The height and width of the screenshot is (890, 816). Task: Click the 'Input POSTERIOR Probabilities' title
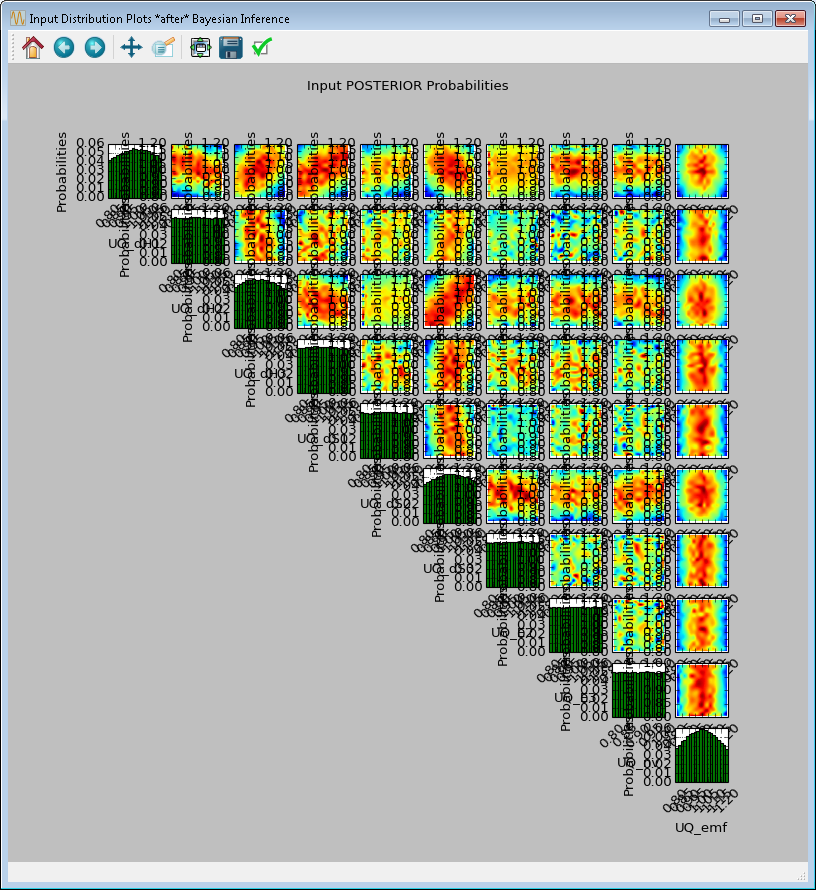[x=407, y=86]
